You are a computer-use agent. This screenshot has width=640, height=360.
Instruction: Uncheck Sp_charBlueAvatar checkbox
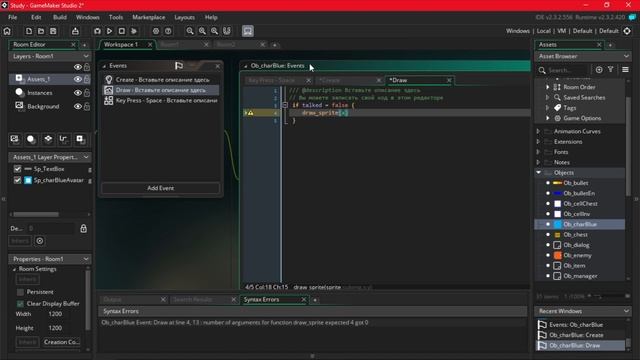pyautogui.click(x=18, y=180)
